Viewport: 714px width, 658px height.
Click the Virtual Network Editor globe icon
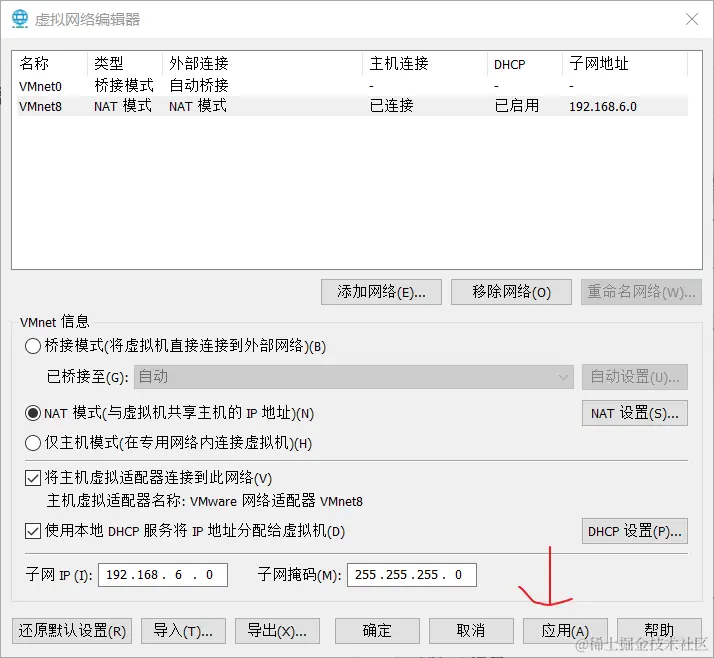20,19
